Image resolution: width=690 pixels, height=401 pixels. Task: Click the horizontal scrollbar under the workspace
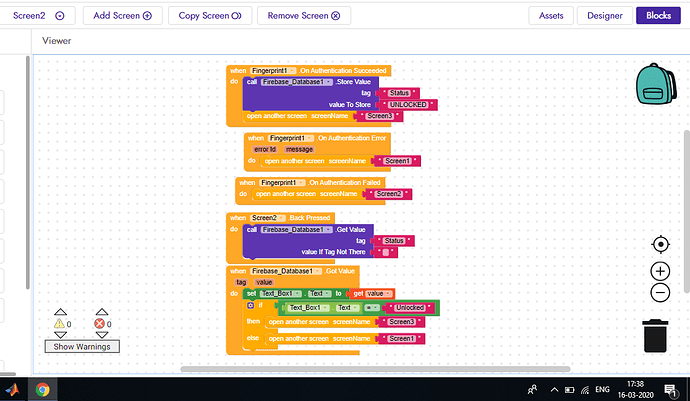click(x=375, y=369)
